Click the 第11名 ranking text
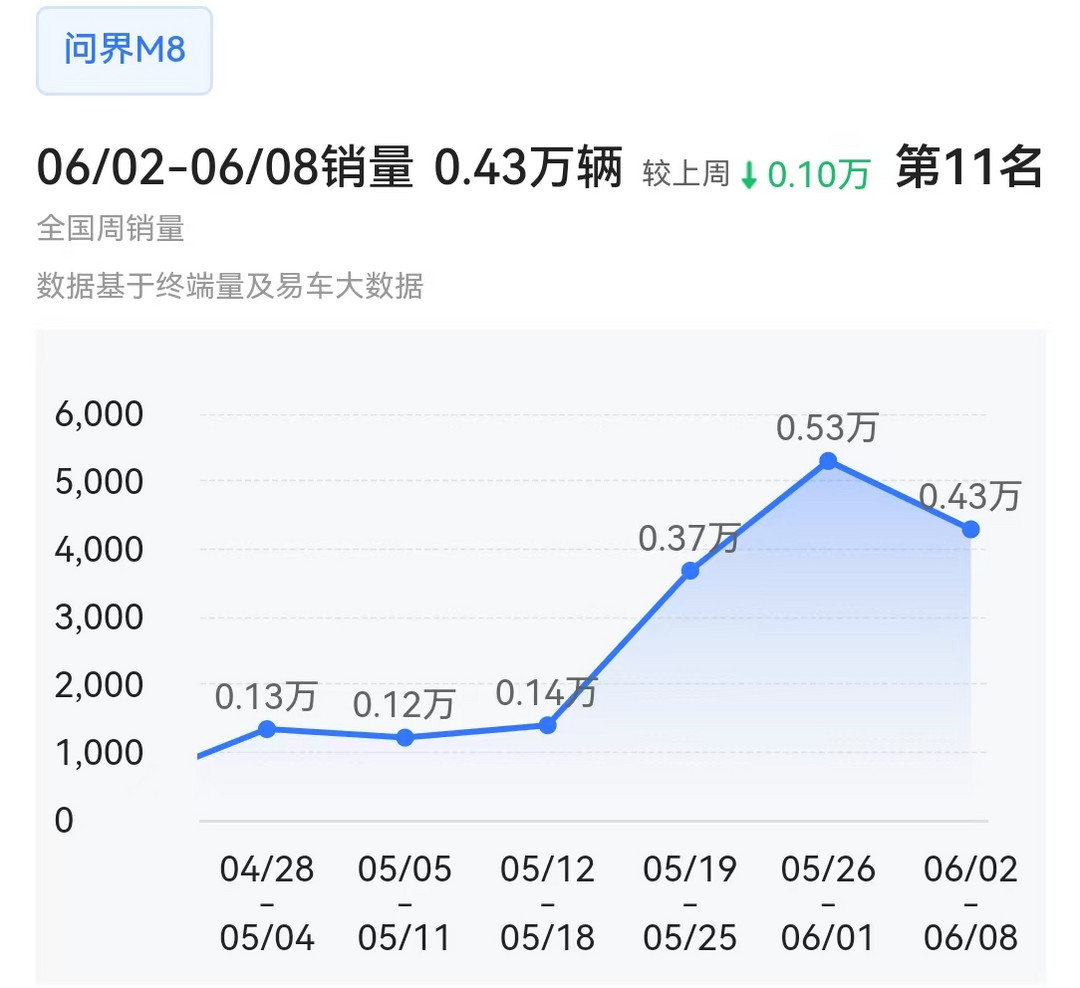The width and height of the screenshot is (1080, 988). 969,167
